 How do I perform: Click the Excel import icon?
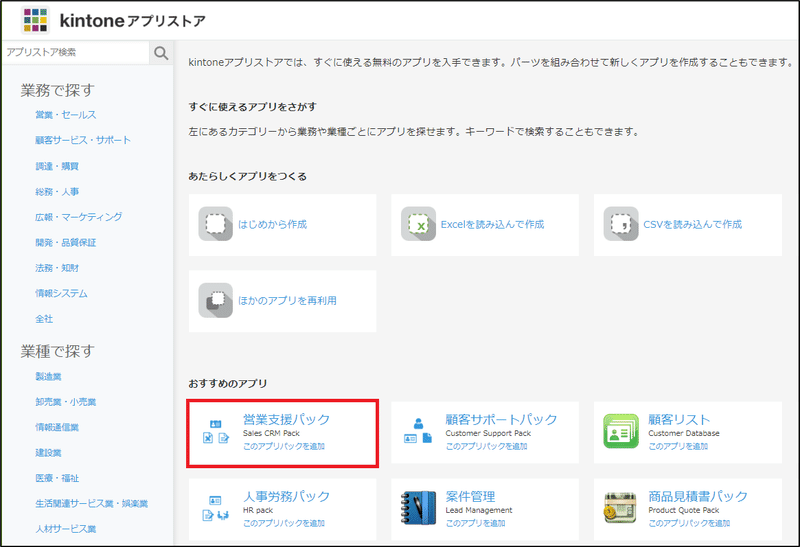pos(418,223)
